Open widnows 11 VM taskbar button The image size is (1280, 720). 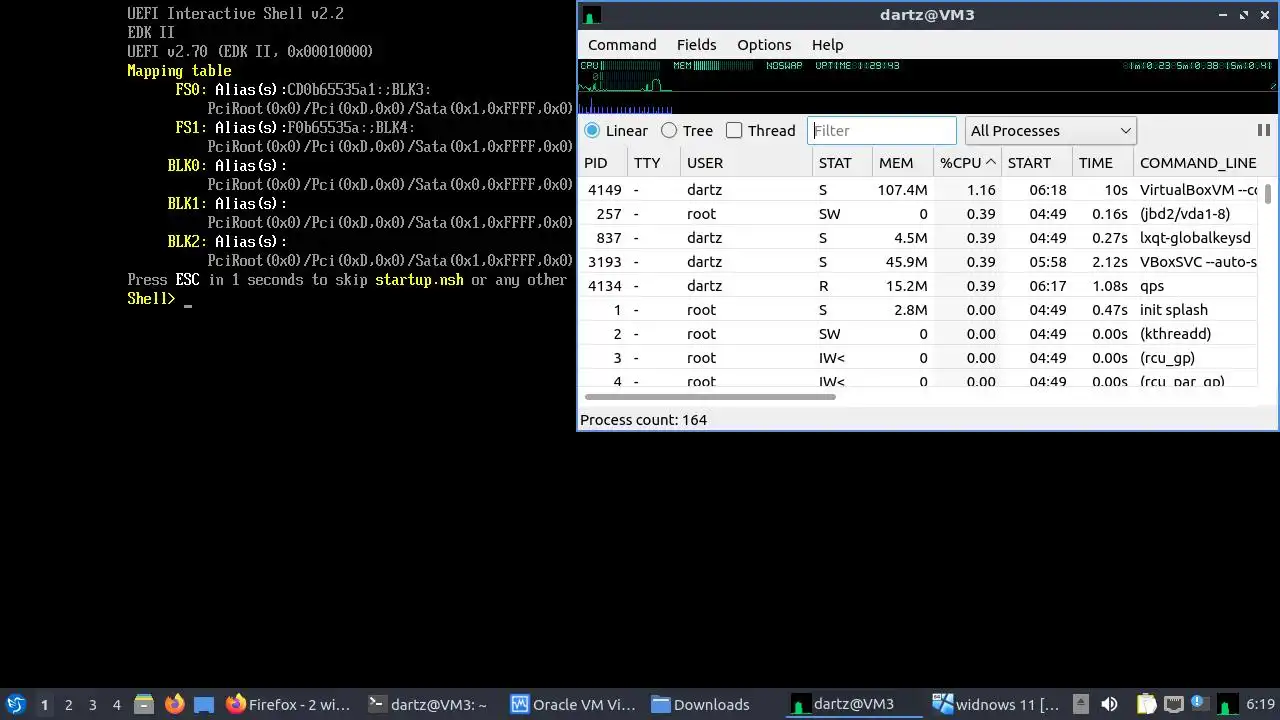[996, 705]
